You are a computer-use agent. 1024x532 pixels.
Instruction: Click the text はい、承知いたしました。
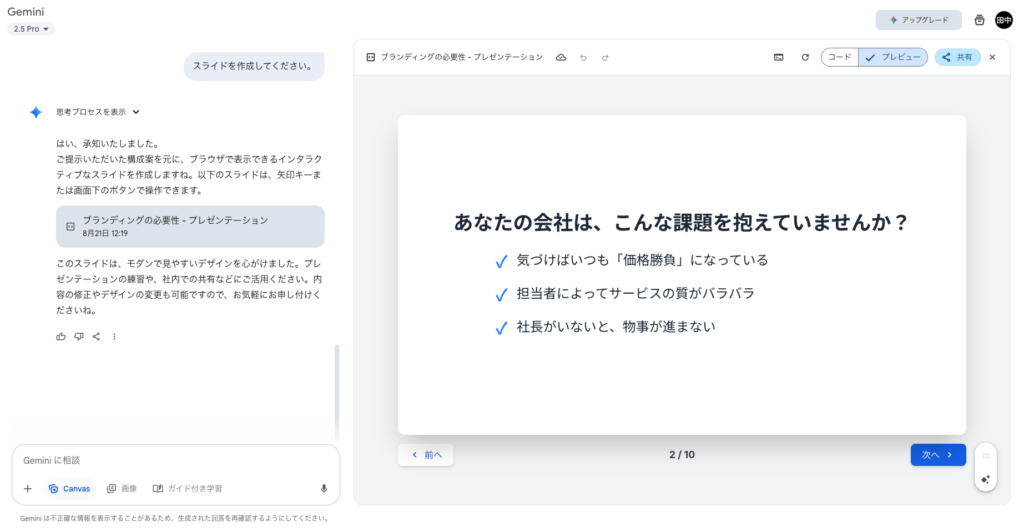107,144
